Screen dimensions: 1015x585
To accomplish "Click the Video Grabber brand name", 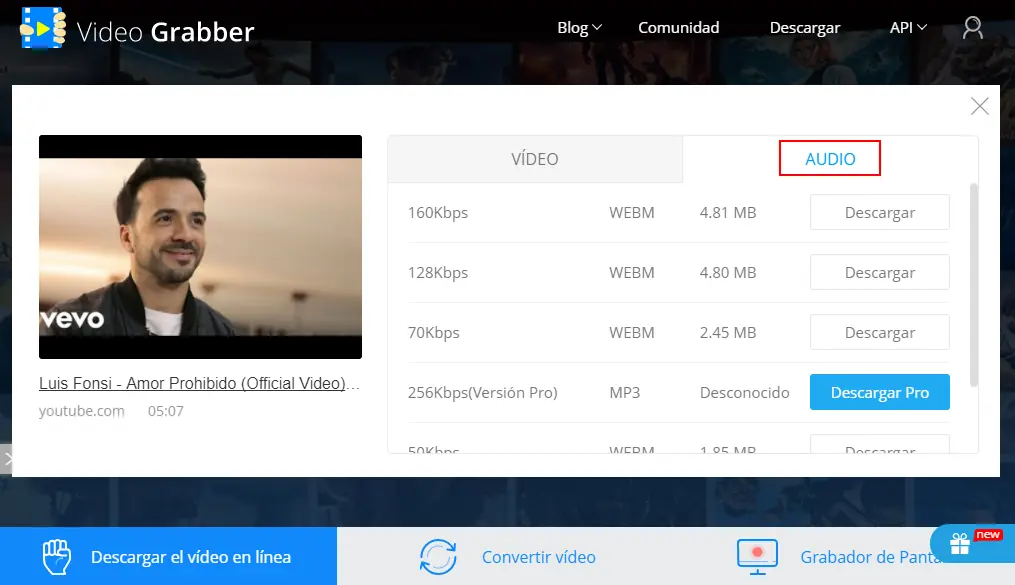I will [166, 32].
